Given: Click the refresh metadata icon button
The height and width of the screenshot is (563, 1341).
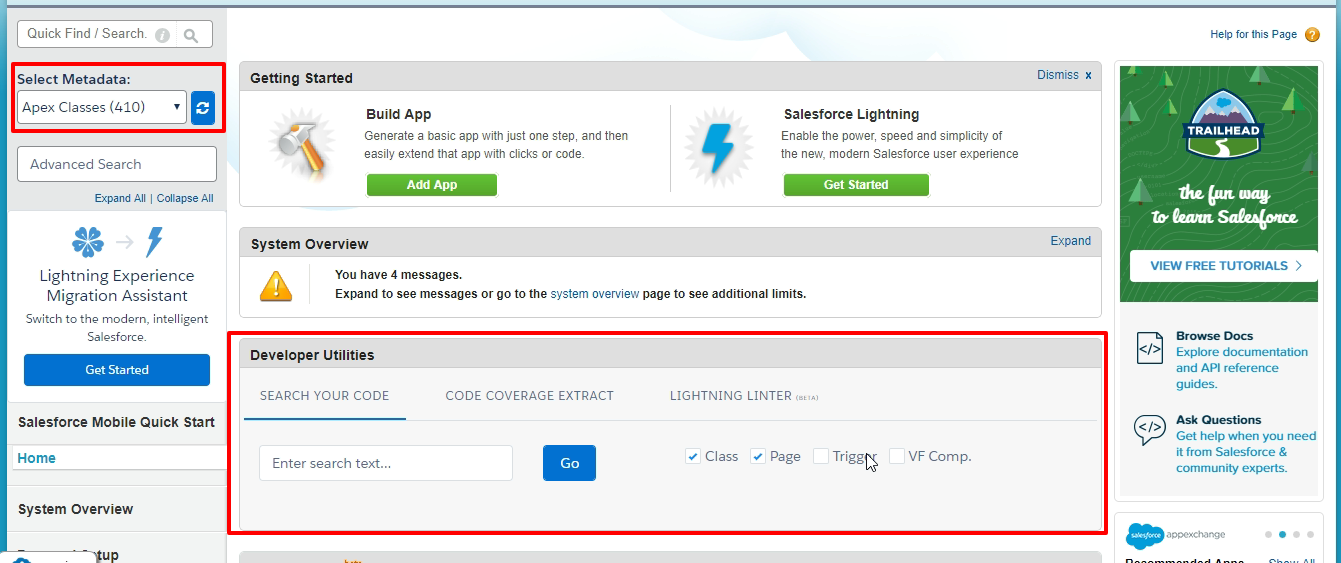Looking at the screenshot, I should (203, 108).
